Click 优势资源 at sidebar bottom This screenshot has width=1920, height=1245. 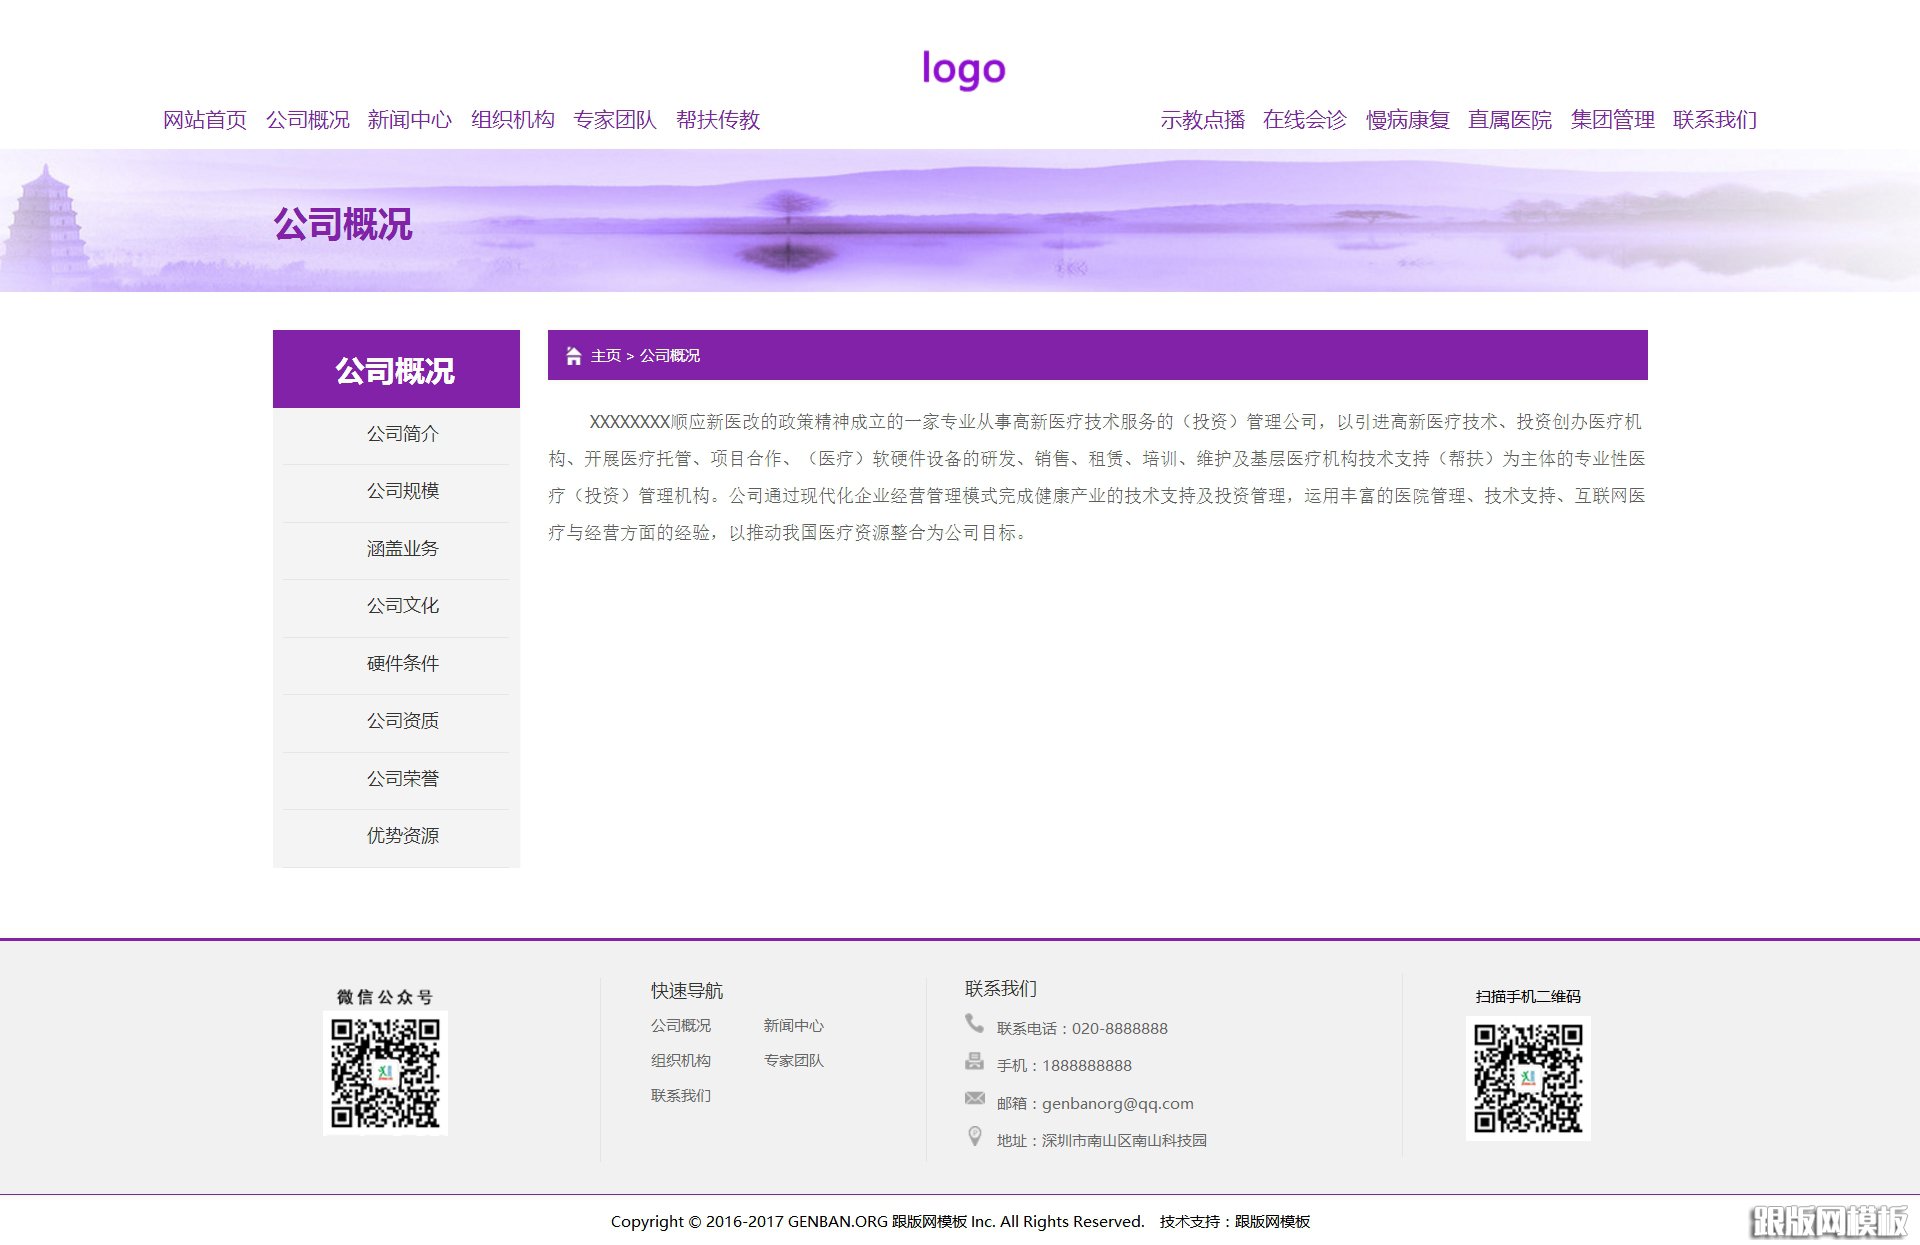(403, 837)
